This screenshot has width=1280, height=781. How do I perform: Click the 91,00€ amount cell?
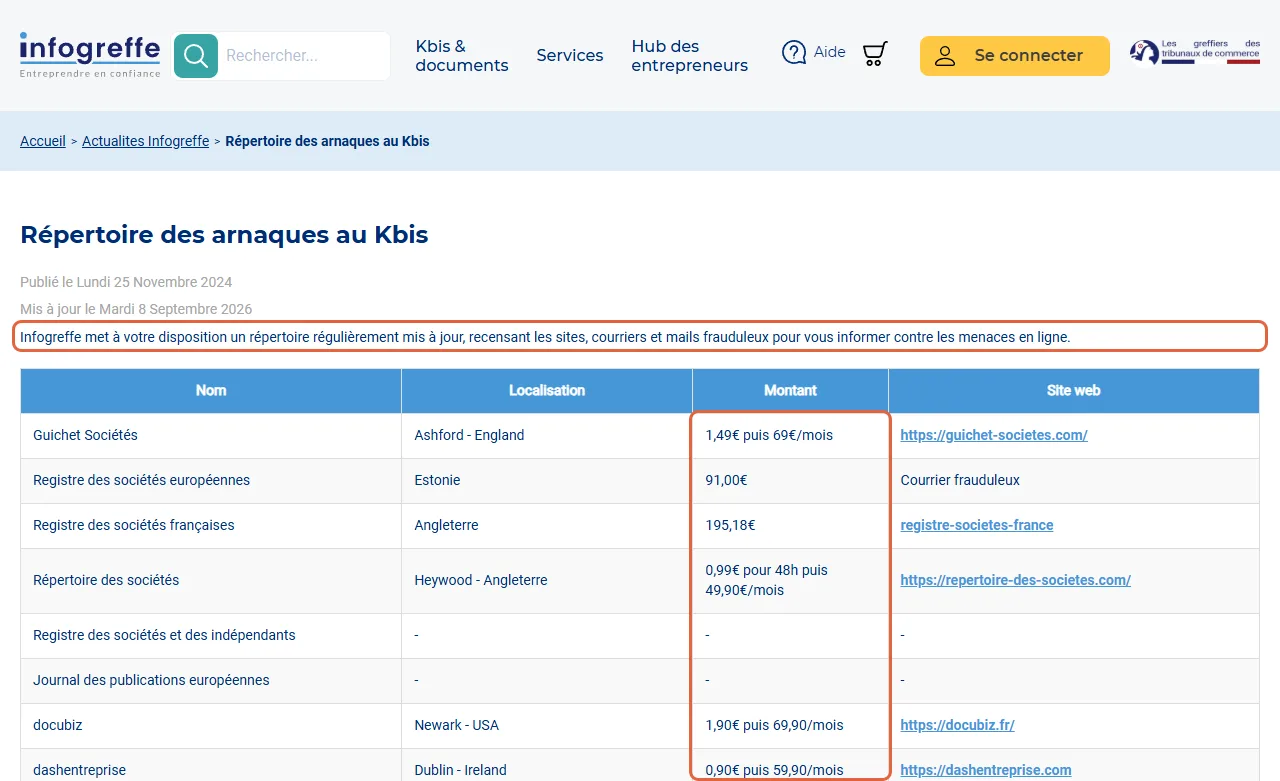(790, 481)
